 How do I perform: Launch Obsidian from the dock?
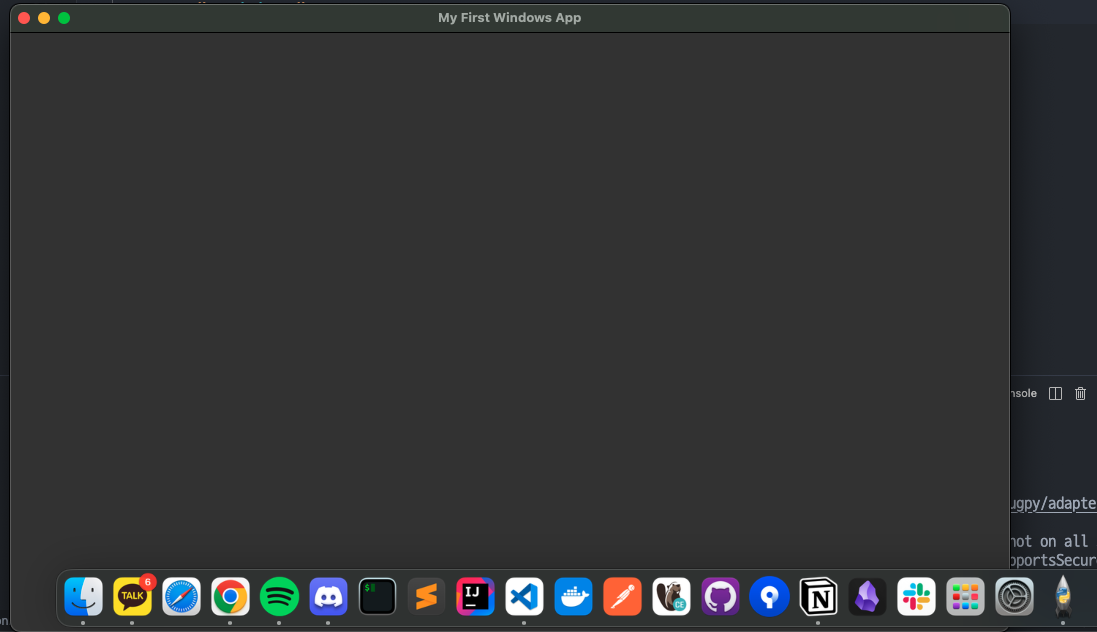(x=867, y=596)
